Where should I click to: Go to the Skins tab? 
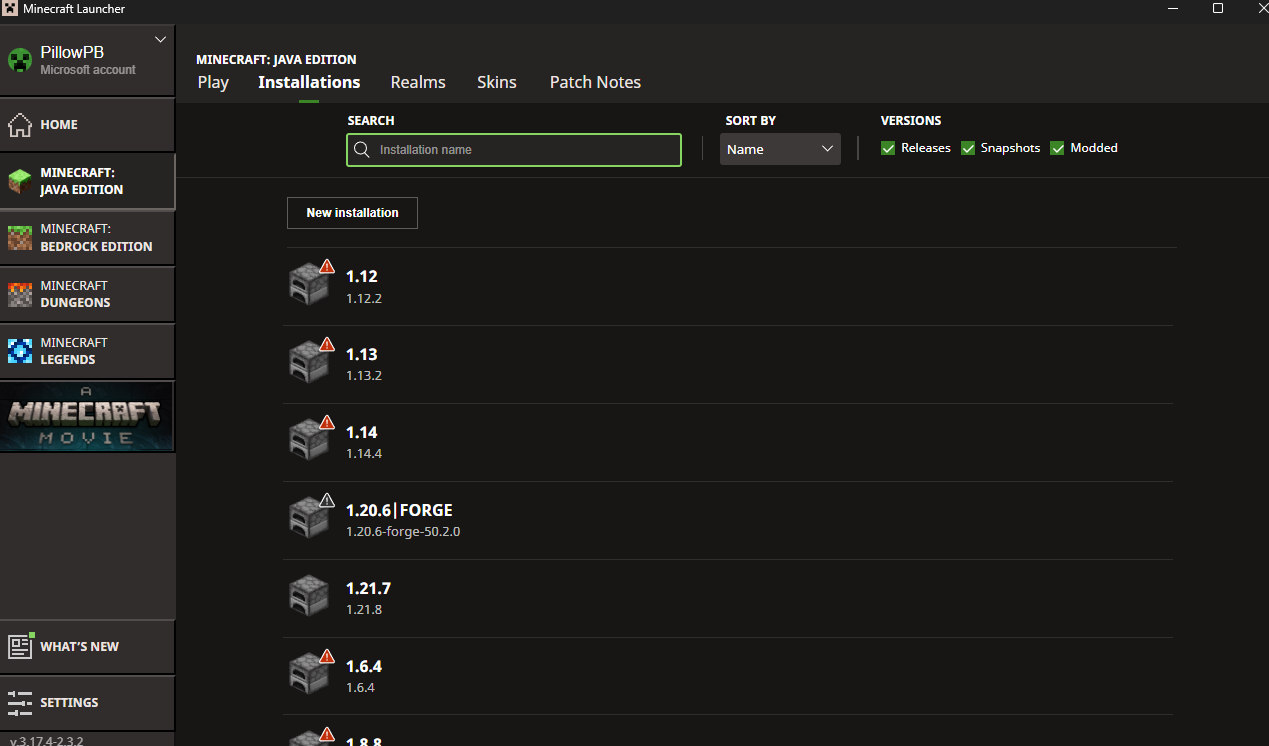497,82
